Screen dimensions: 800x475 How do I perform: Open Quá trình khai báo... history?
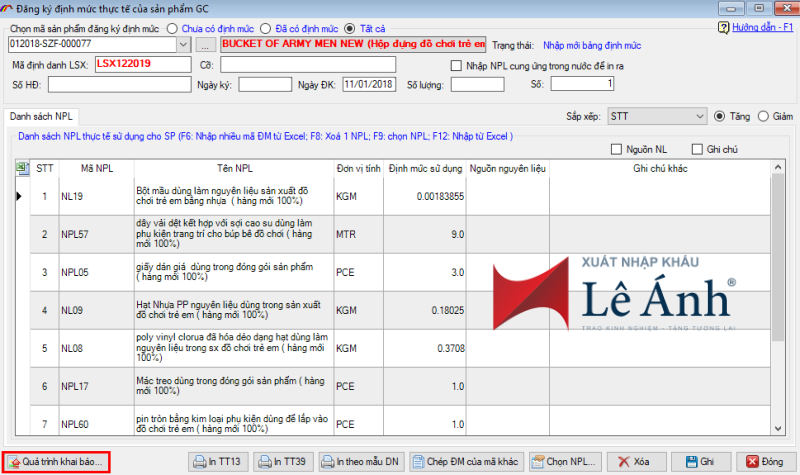tap(56, 462)
